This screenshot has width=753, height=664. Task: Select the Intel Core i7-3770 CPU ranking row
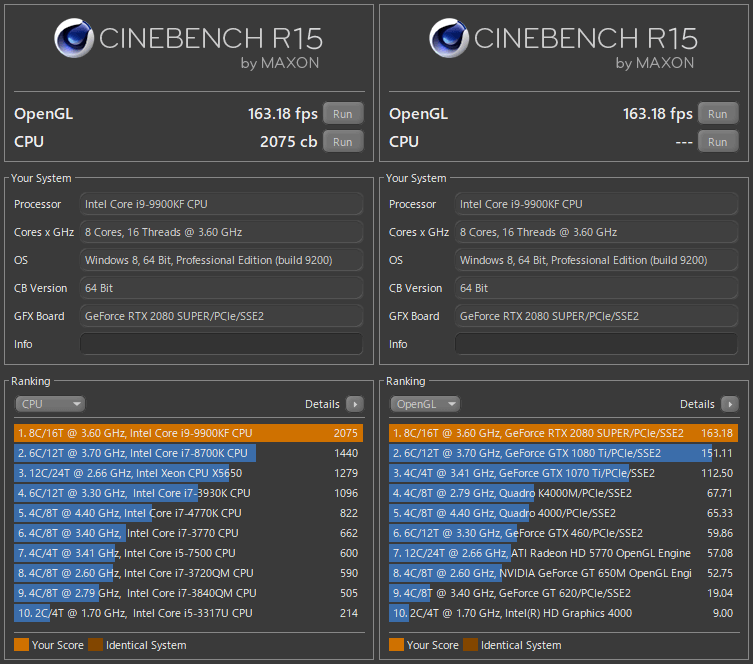pos(188,533)
